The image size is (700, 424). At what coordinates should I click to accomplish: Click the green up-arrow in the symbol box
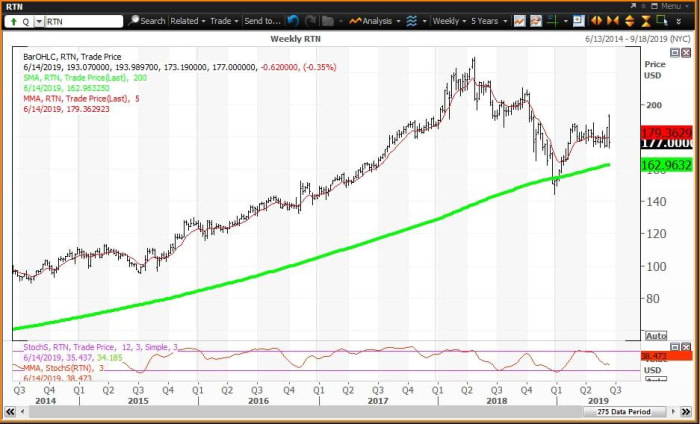(x=13, y=21)
